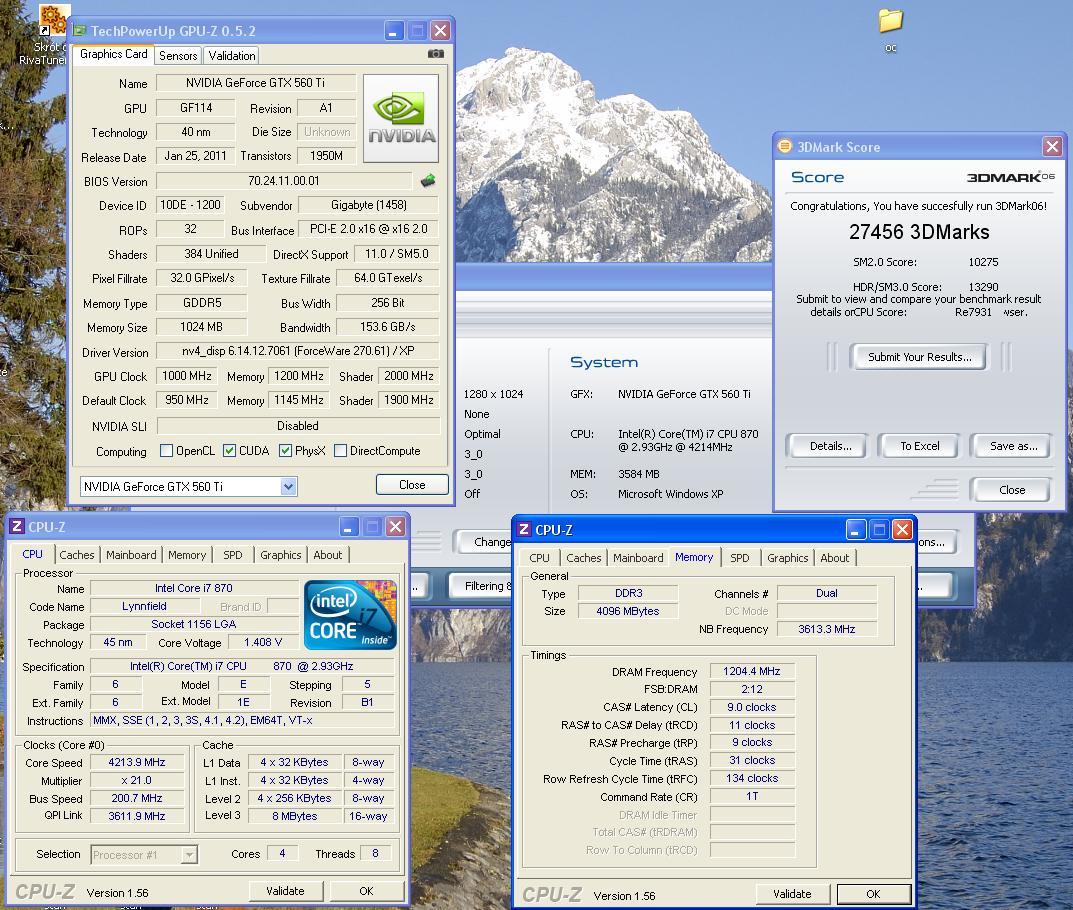Click Validate in the left CPU-Z window
Screen dimensions: 1073x910
tap(285, 891)
